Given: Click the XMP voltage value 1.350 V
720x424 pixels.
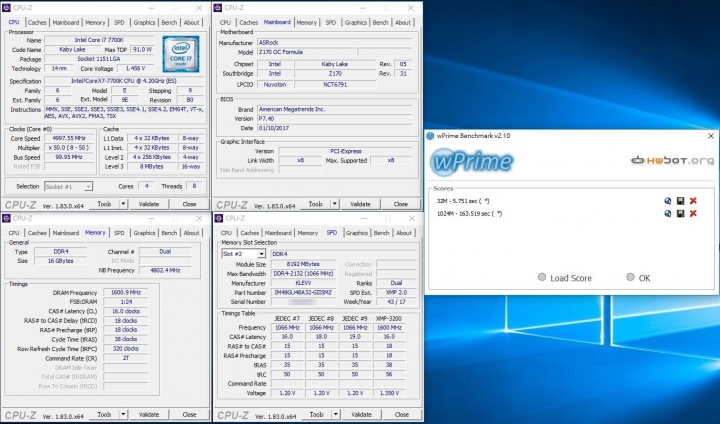Looking at the screenshot, I should point(389,393).
